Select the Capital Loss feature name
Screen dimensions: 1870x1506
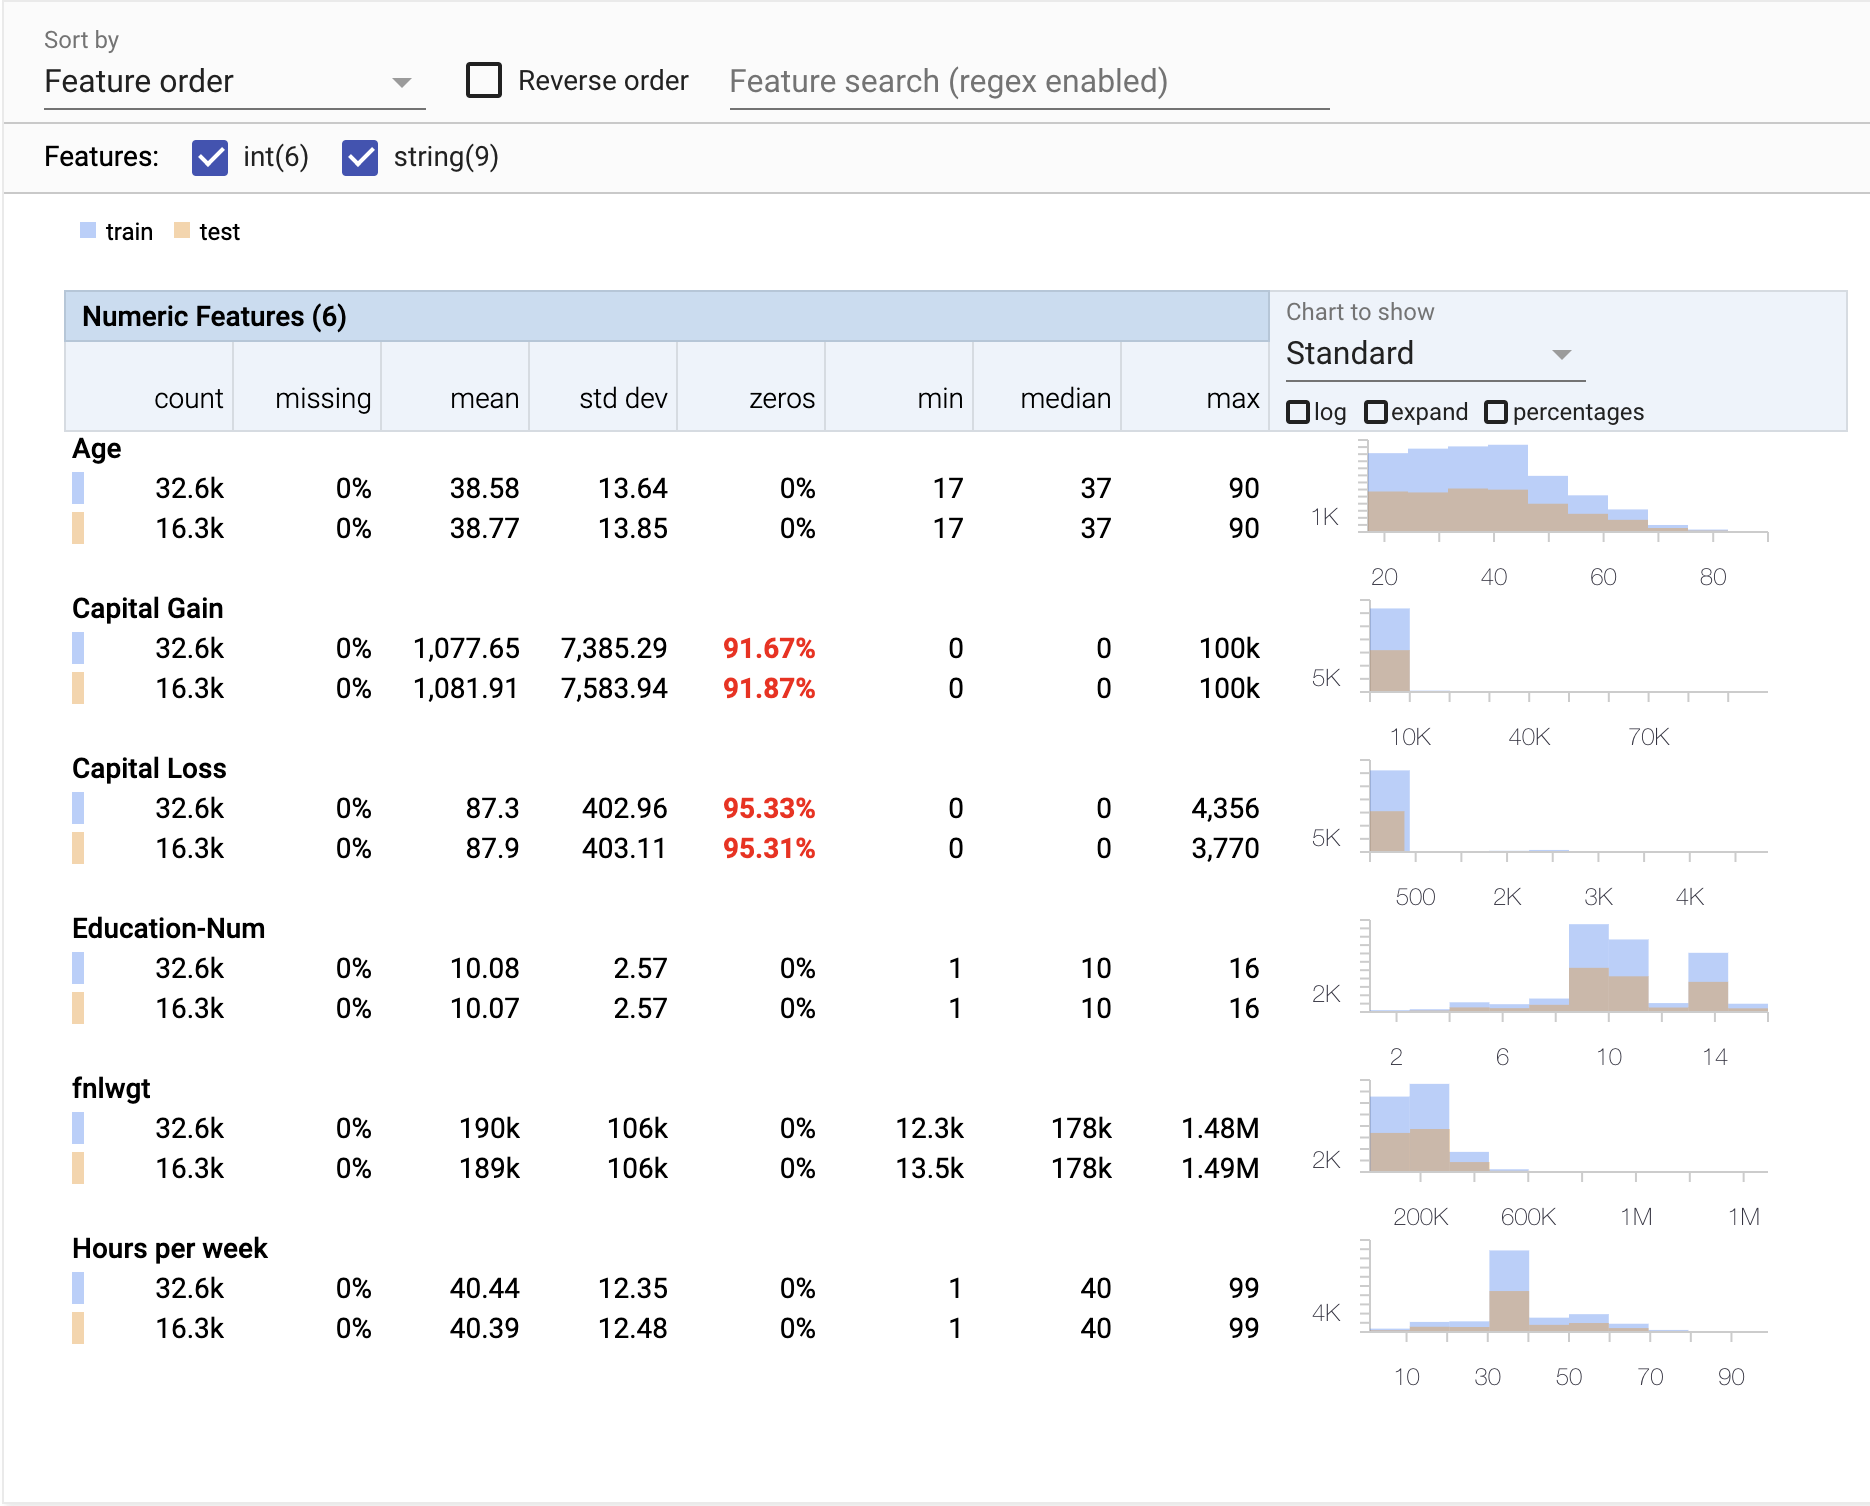tap(149, 768)
